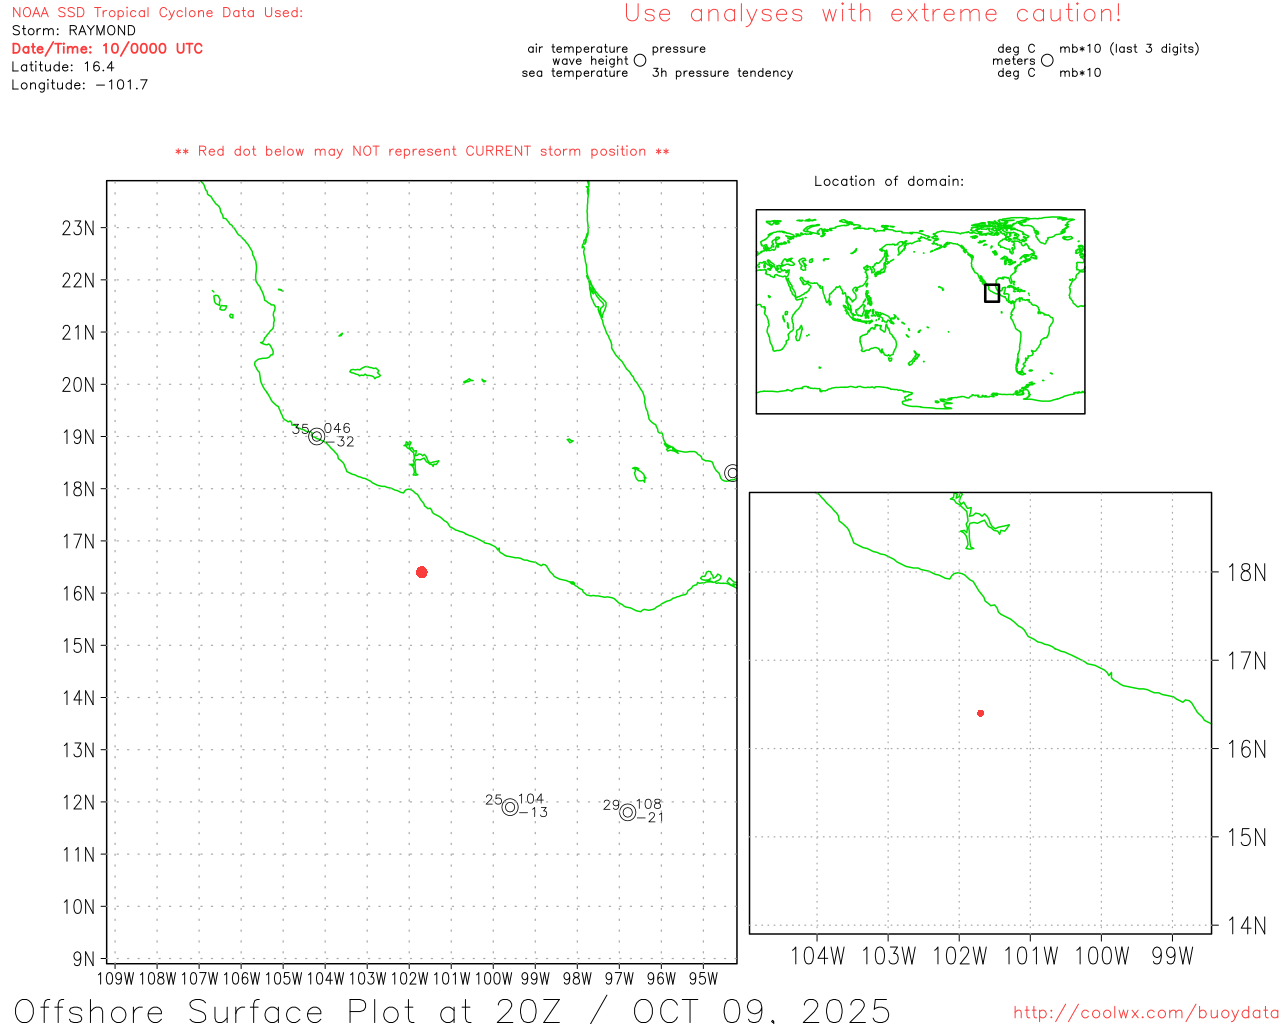Click the 'Location of domain:' label
This screenshot has height=1024, width=1280.
point(889,181)
